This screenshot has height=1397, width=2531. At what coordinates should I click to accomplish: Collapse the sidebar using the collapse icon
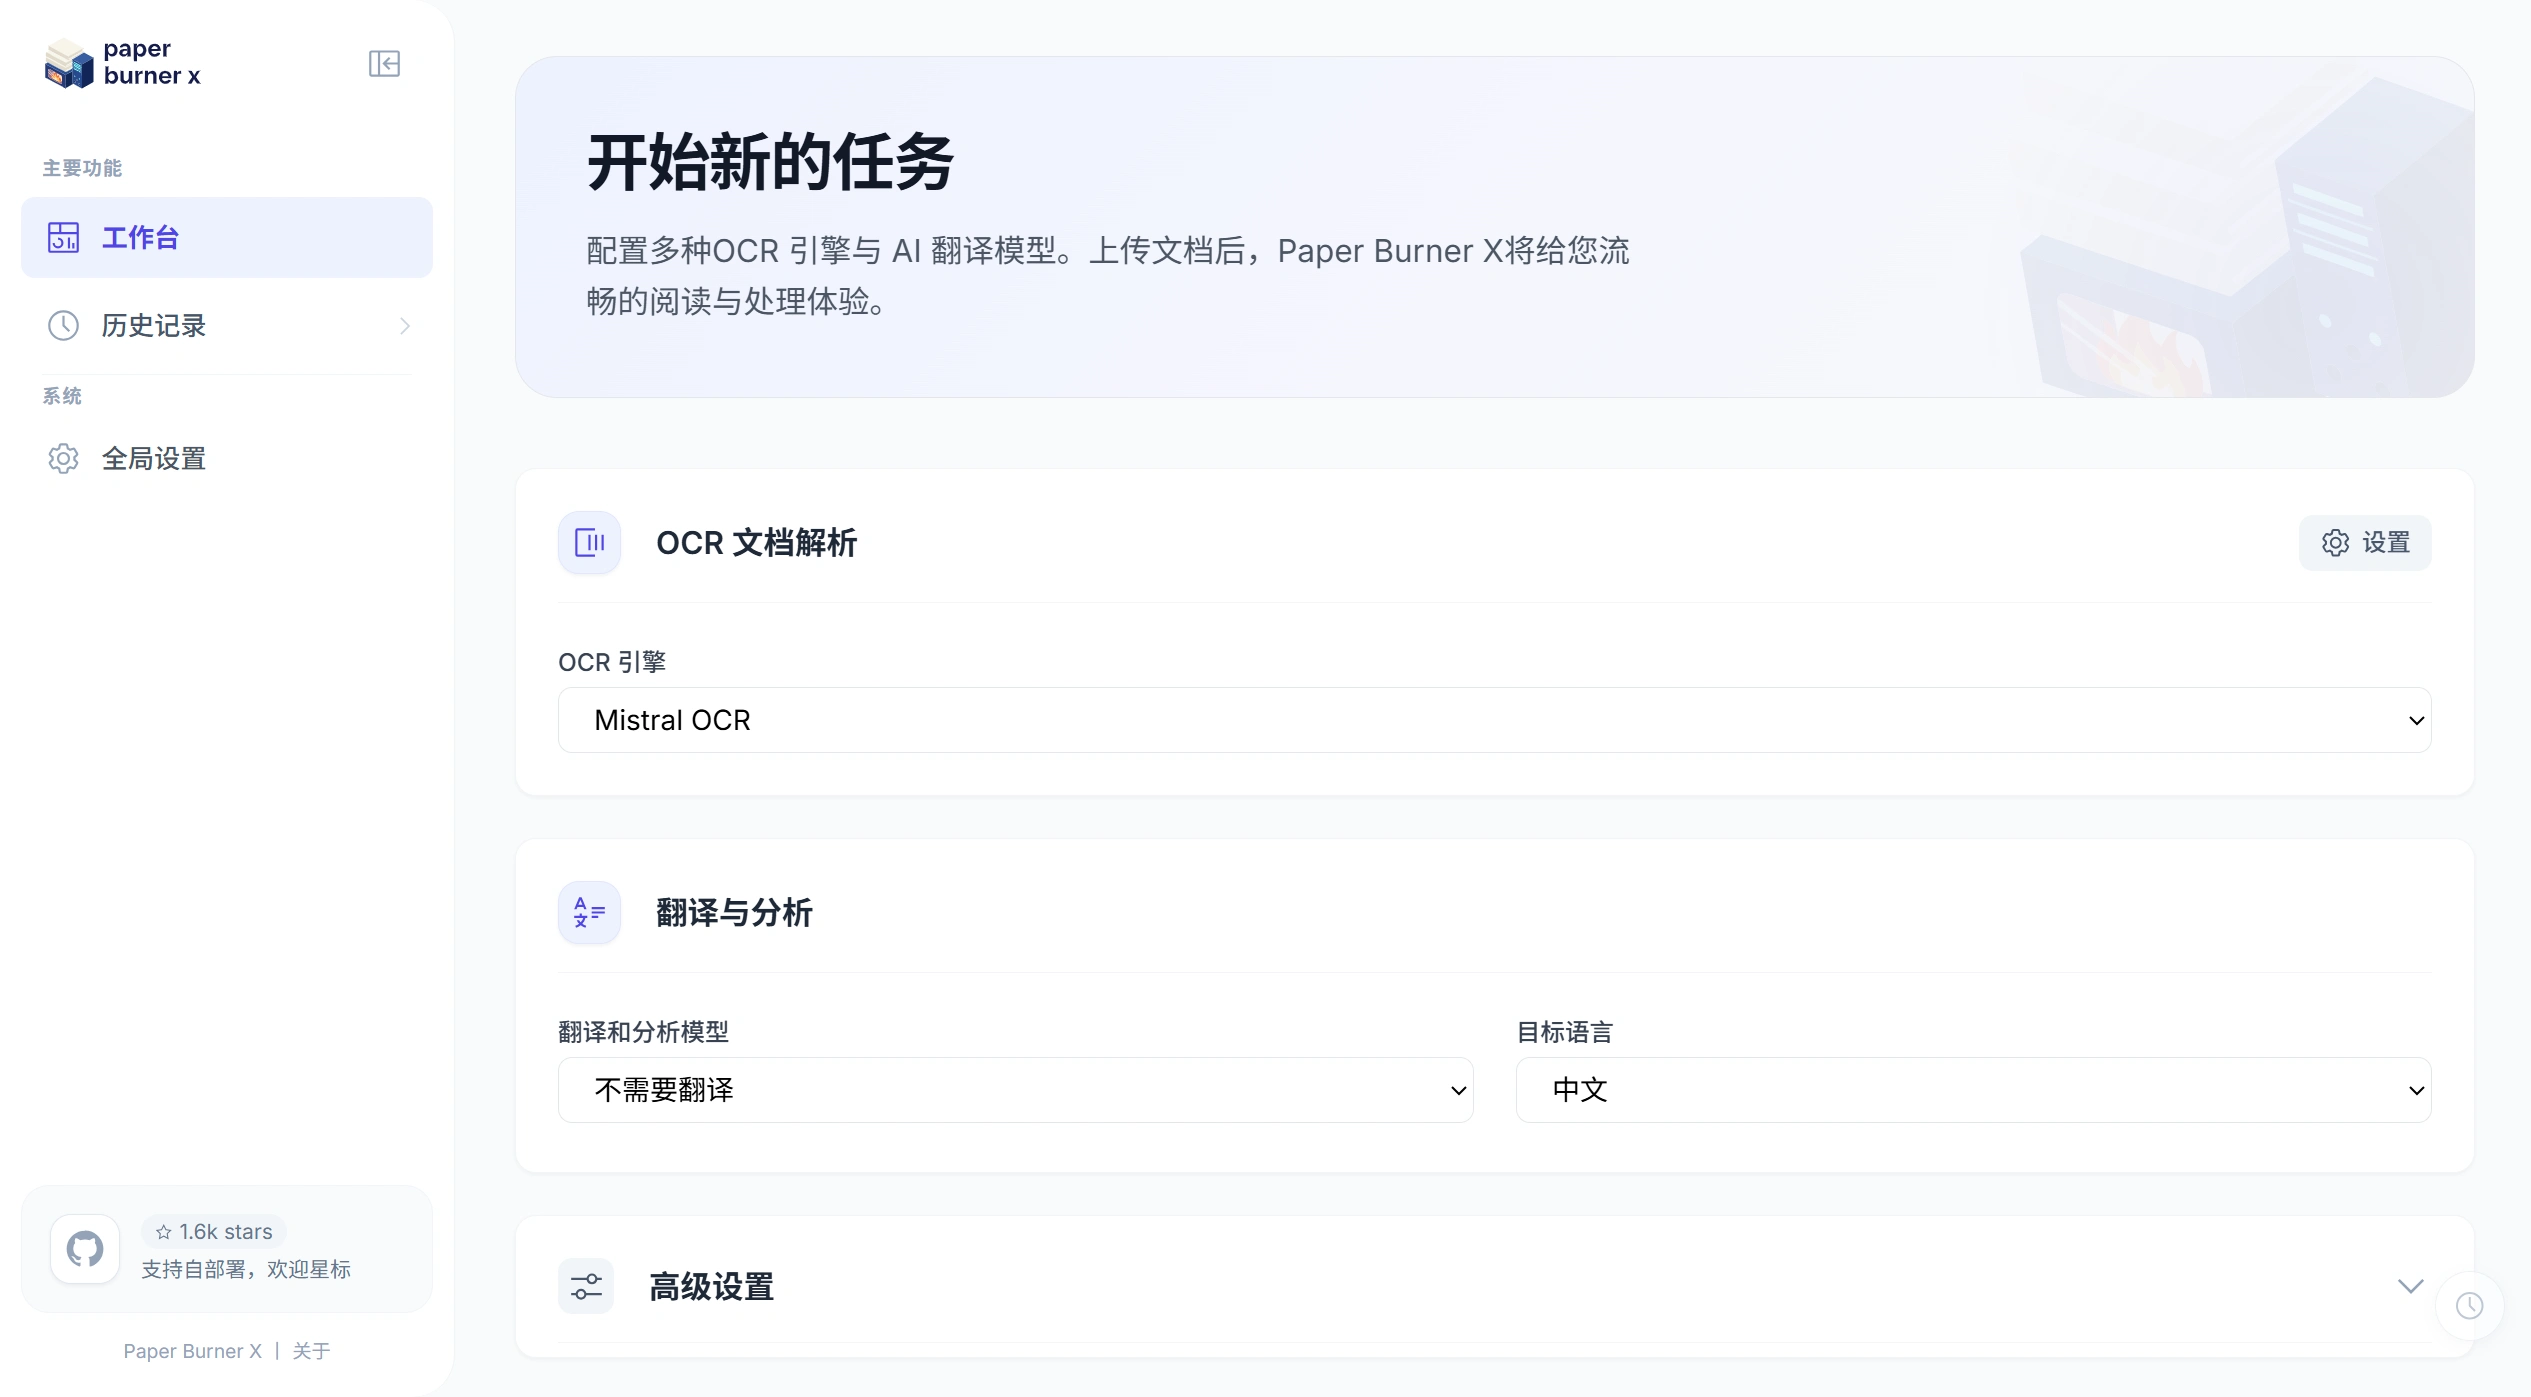(385, 63)
